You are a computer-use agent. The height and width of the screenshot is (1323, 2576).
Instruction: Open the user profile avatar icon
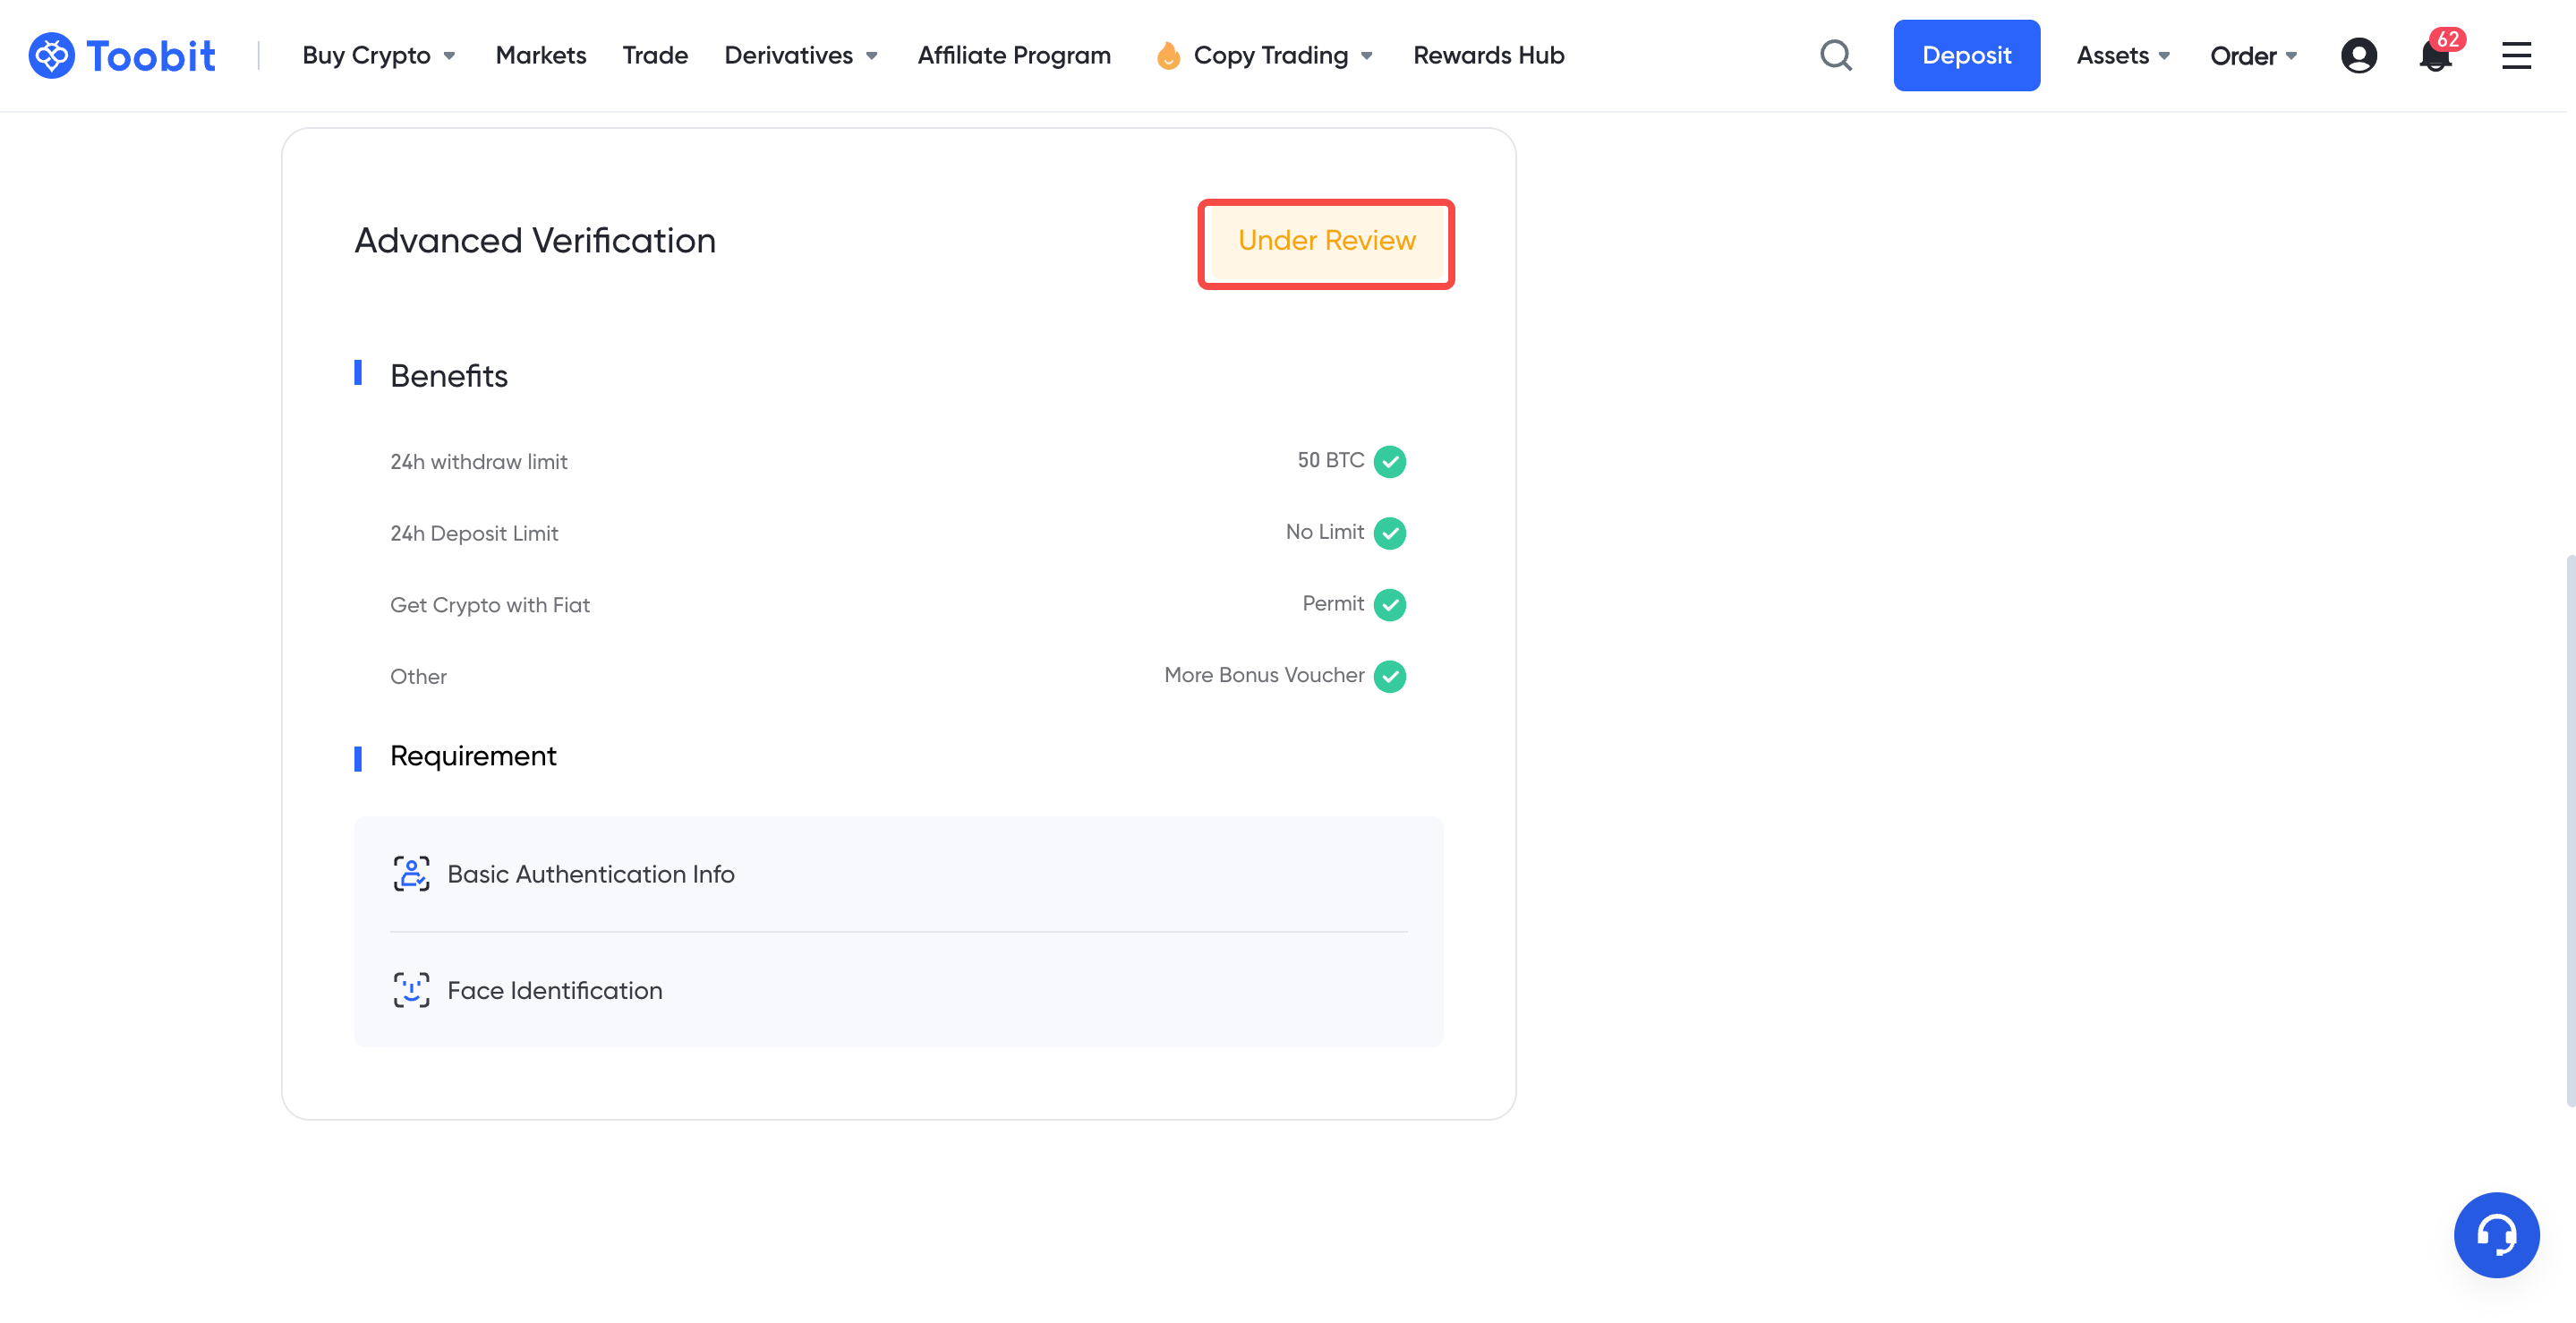point(2358,55)
